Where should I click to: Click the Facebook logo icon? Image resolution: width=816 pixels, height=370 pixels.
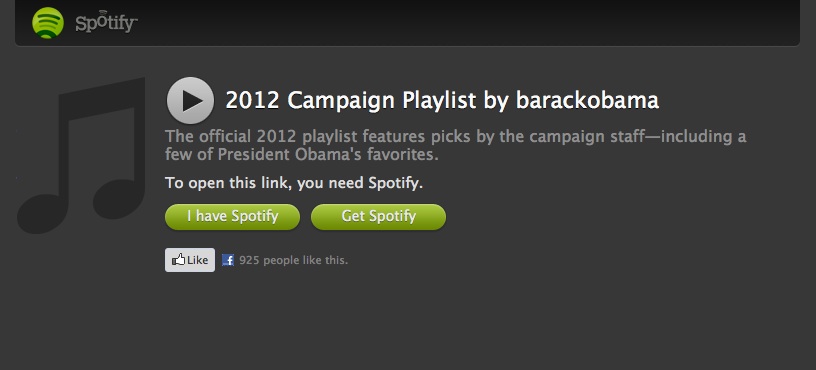click(x=228, y=260)
